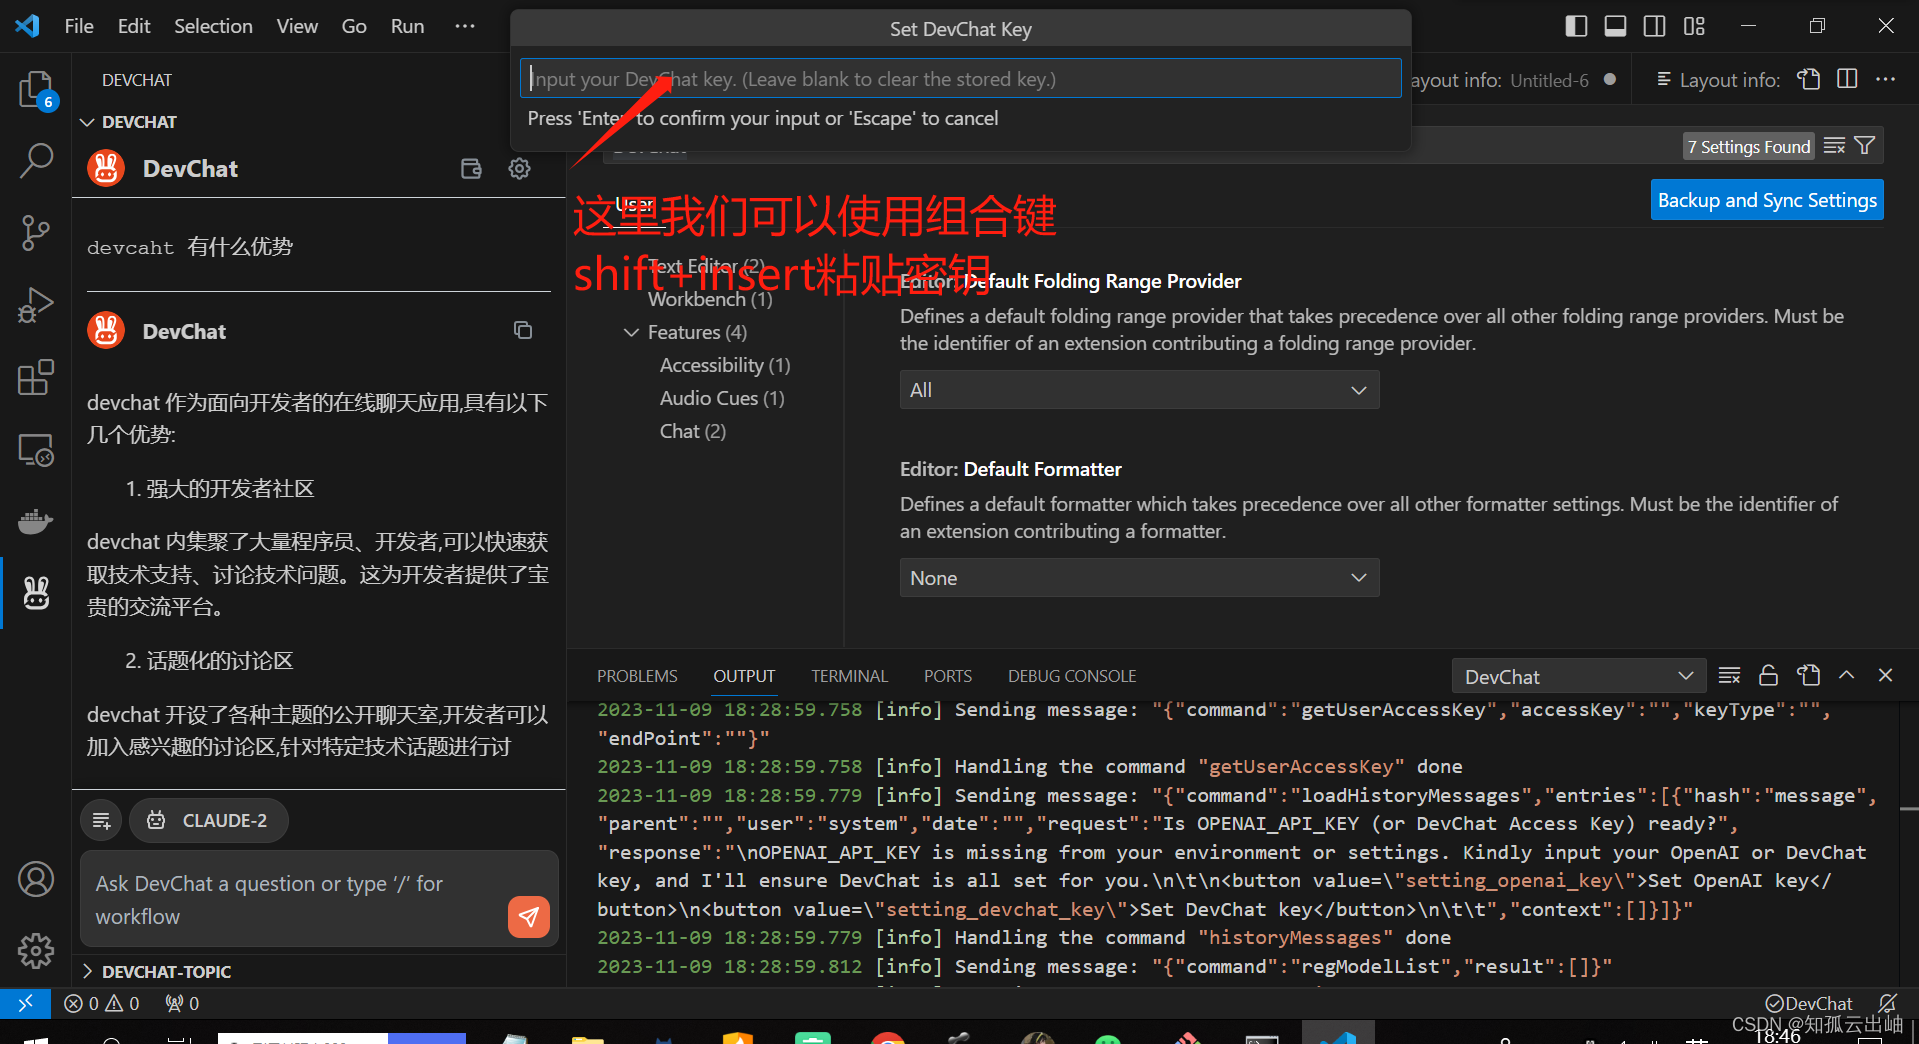Open the Docker view in activity bar
1919x1044 pixels.
pos(36,521)
